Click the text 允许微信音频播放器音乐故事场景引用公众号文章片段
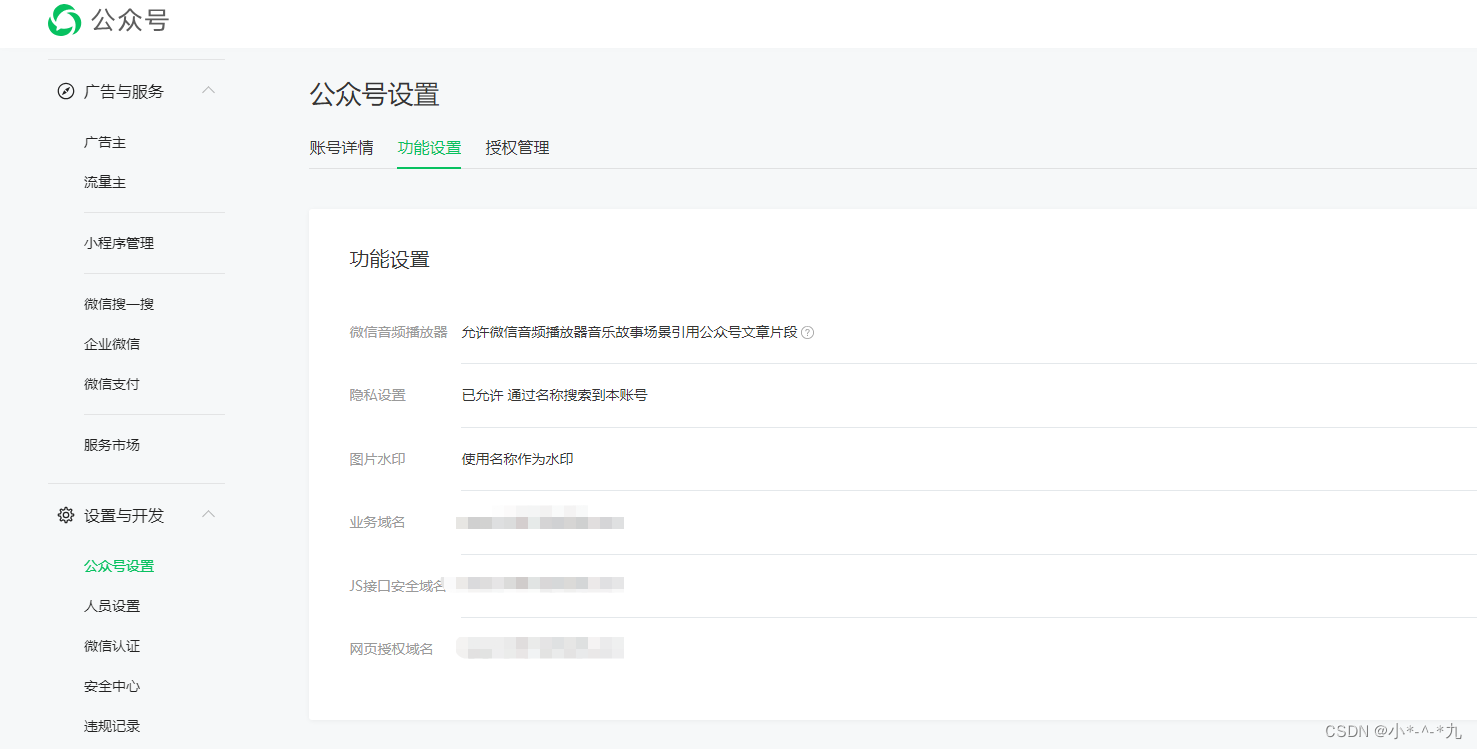1477x749 pixels. pyautogui.click(x=630, y=332)
